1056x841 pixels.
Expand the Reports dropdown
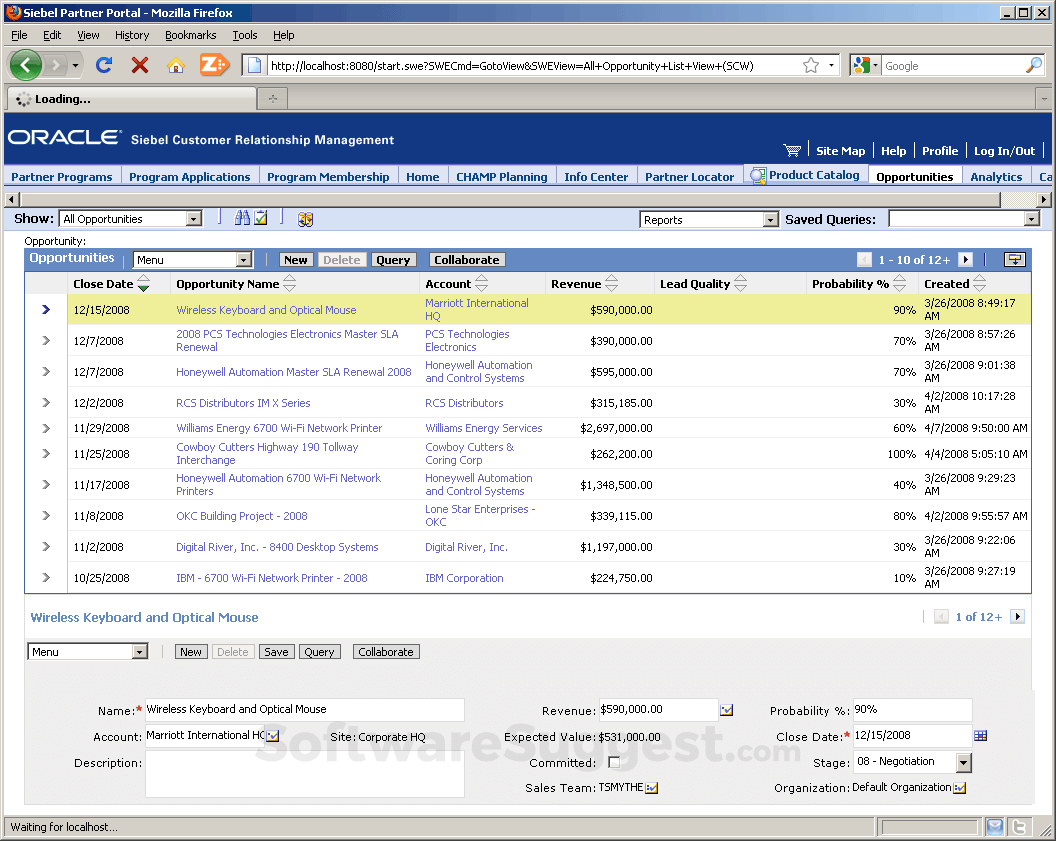(x=770, y=220)
